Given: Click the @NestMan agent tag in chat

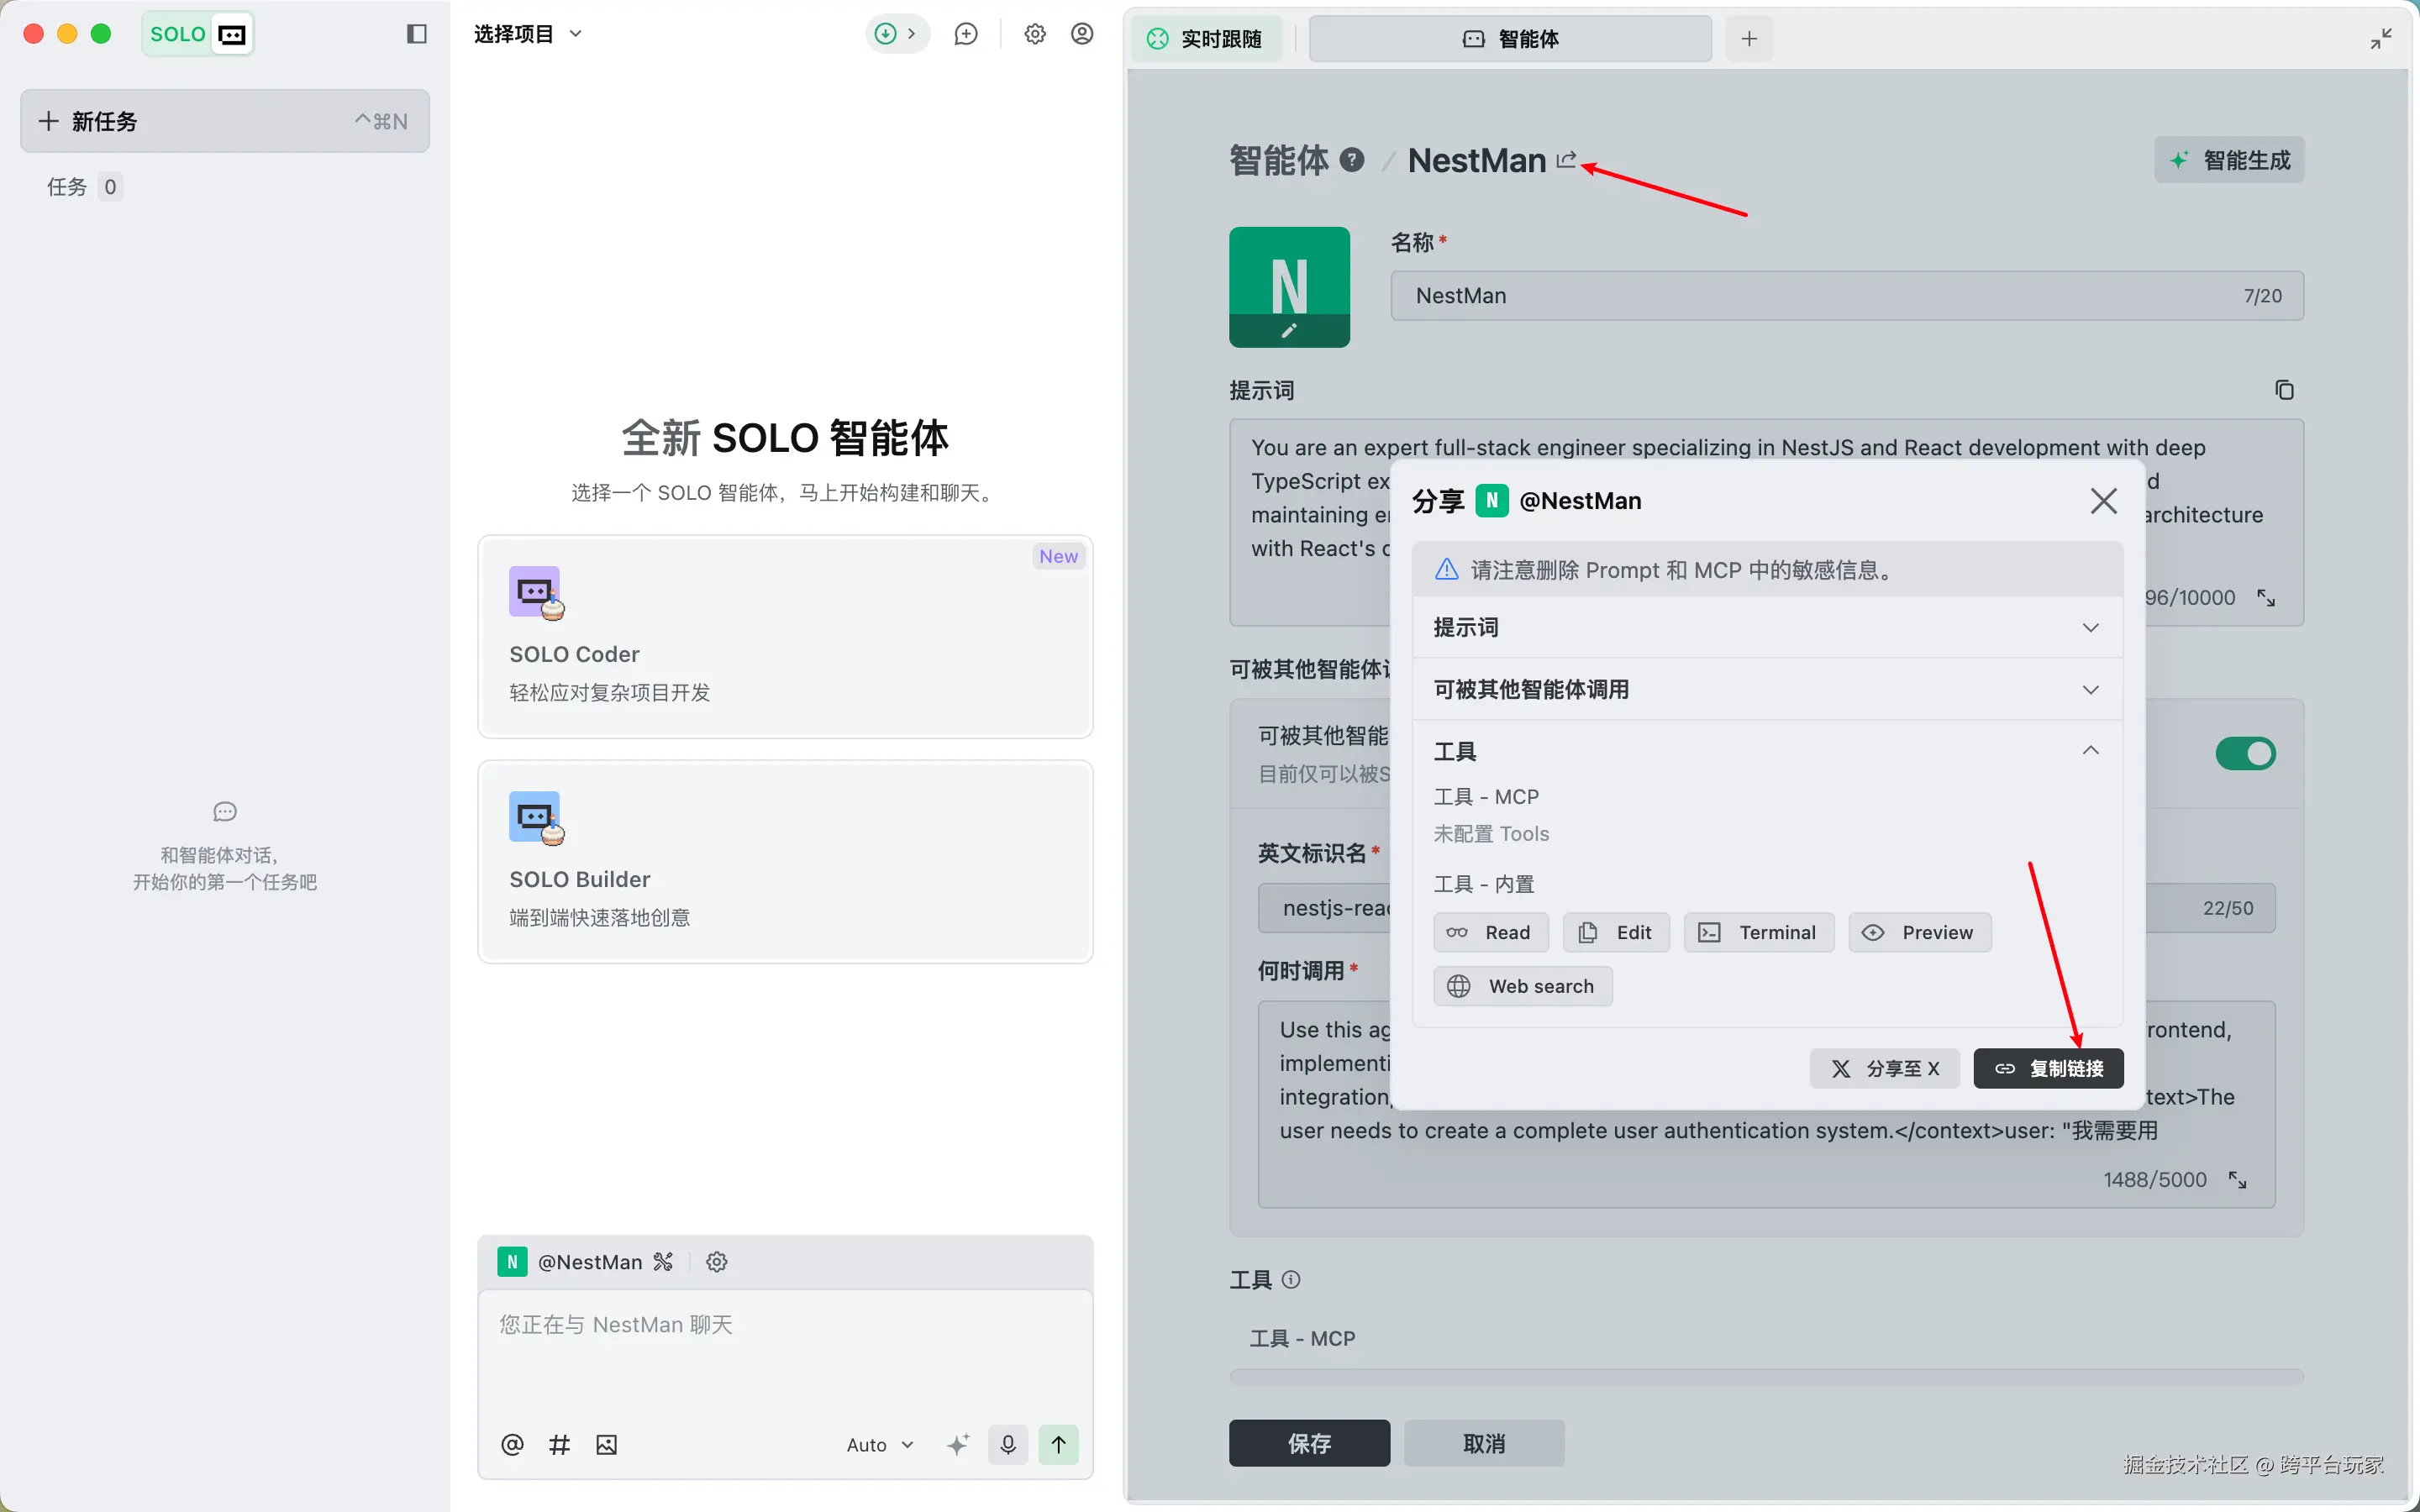Looking at the screenshot, I should pos(587,1262).
